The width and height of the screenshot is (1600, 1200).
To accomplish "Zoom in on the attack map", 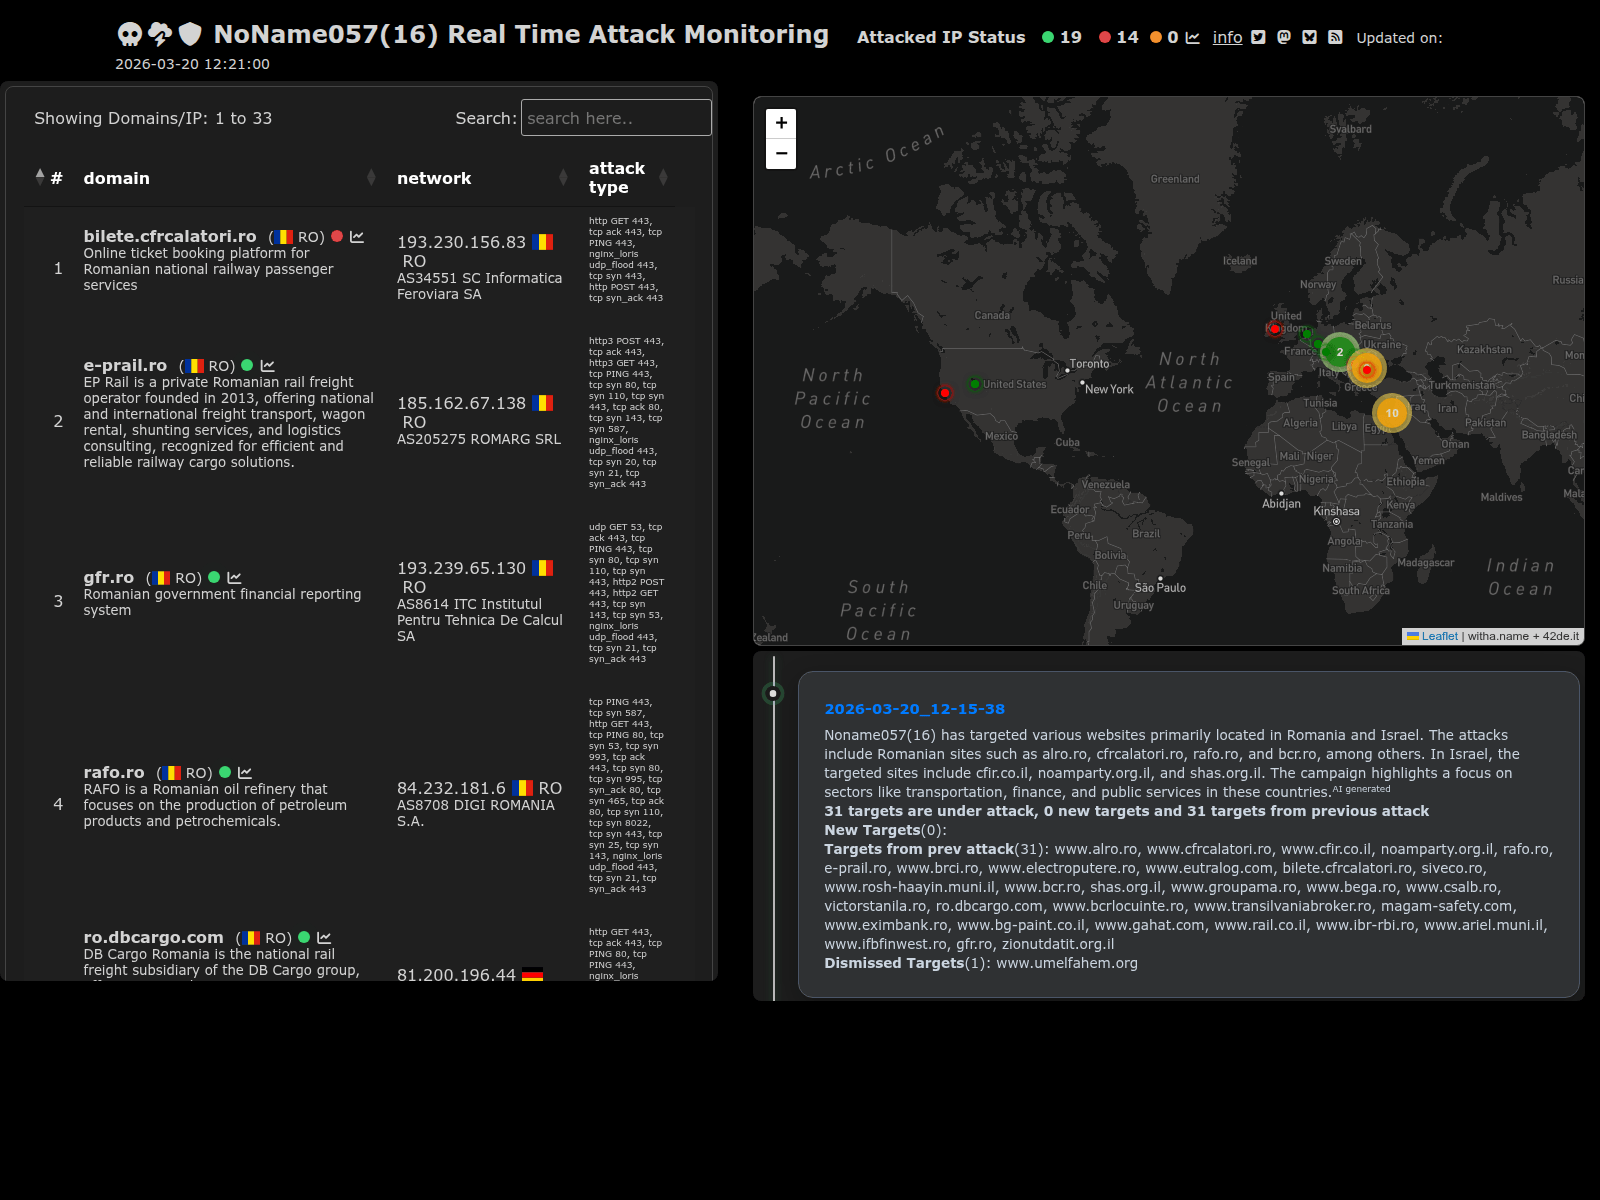I will coord(781,123).
